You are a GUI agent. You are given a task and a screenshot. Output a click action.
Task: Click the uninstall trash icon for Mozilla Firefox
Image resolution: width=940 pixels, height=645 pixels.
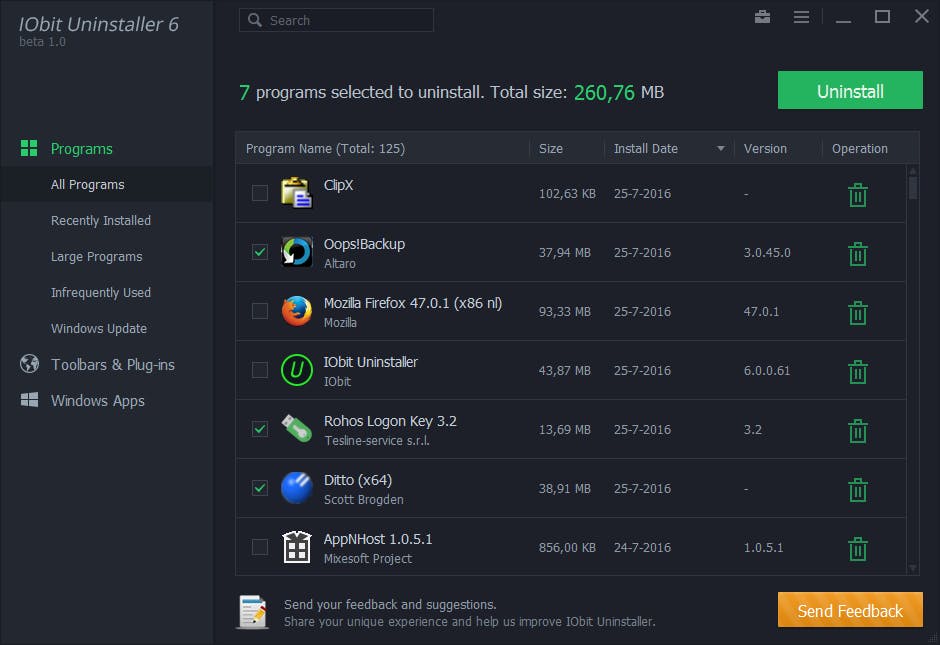click(857, 313)
